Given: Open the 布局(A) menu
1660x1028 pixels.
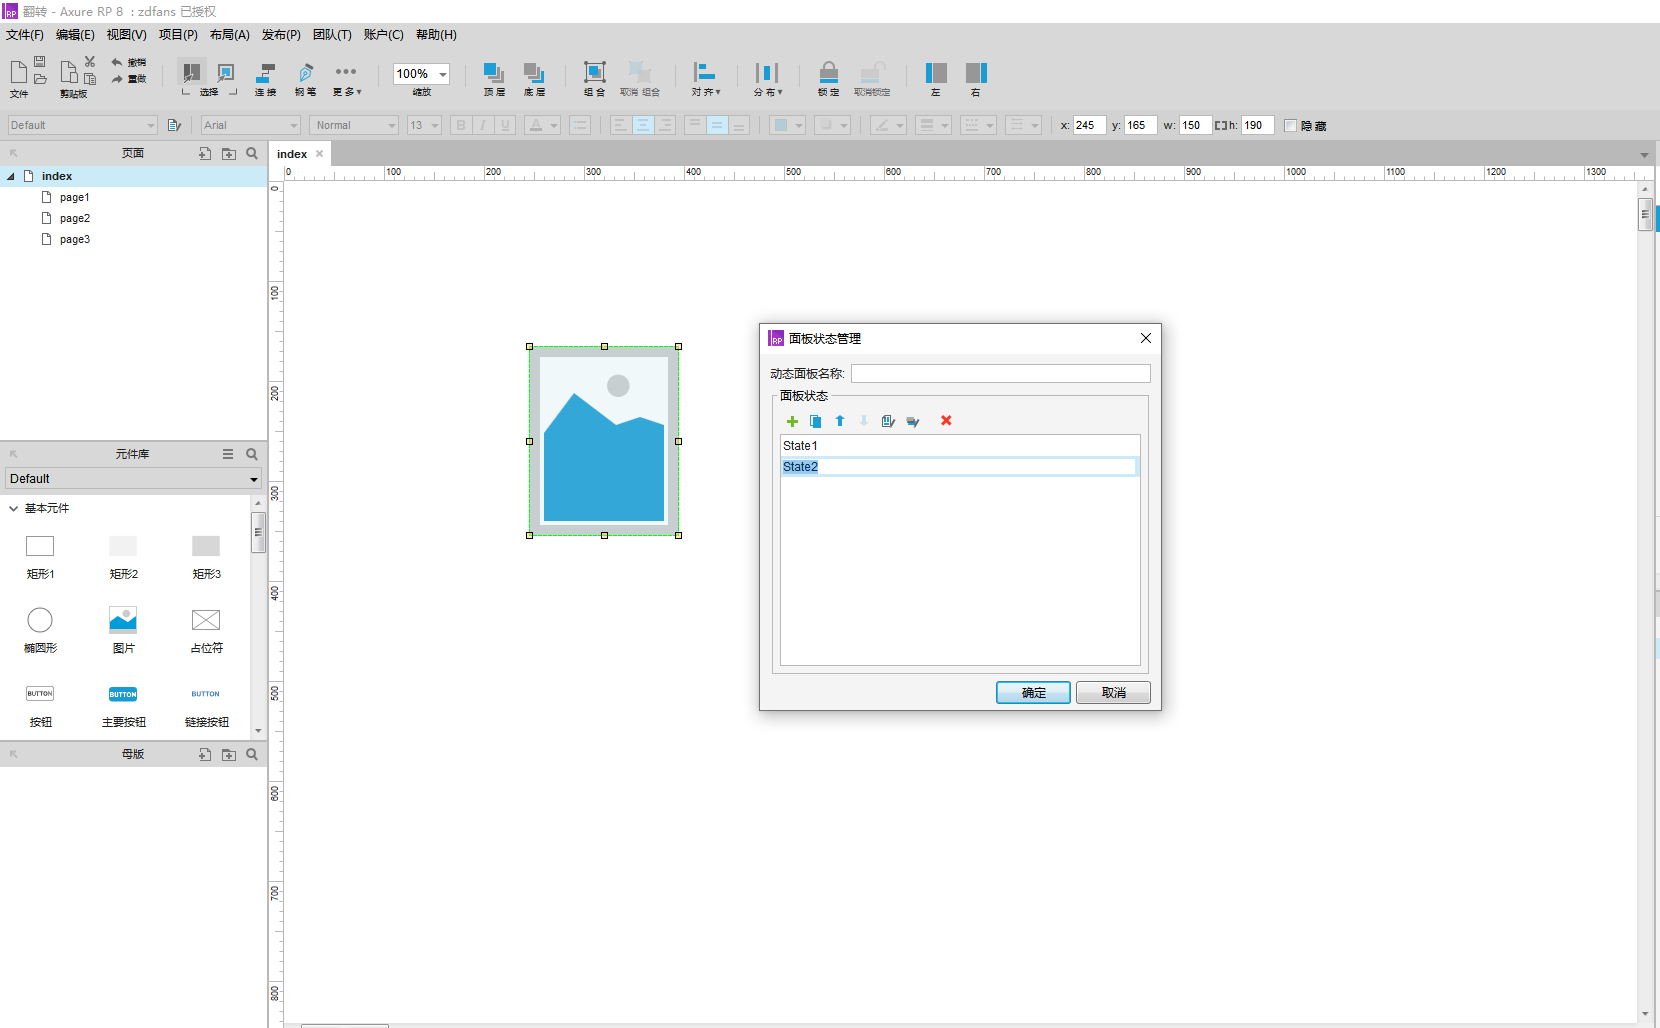Looking at the screenshot, I should coord(230,35).
